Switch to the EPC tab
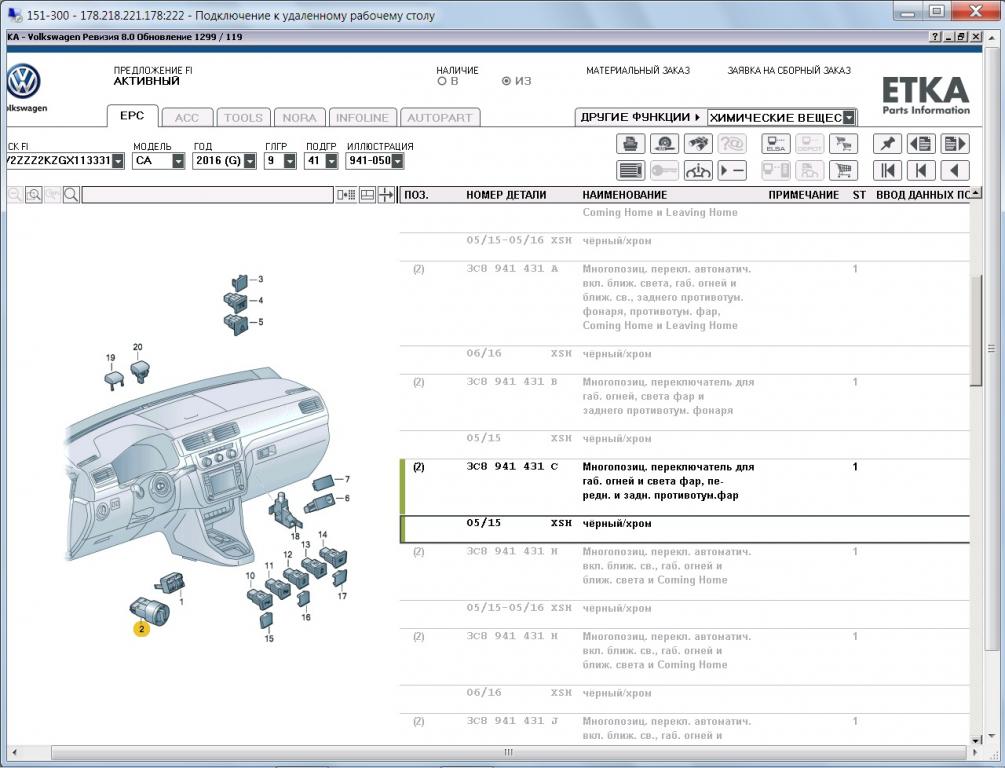The height and width of the screenshot is (768, 1005). (x=132, y=116)
